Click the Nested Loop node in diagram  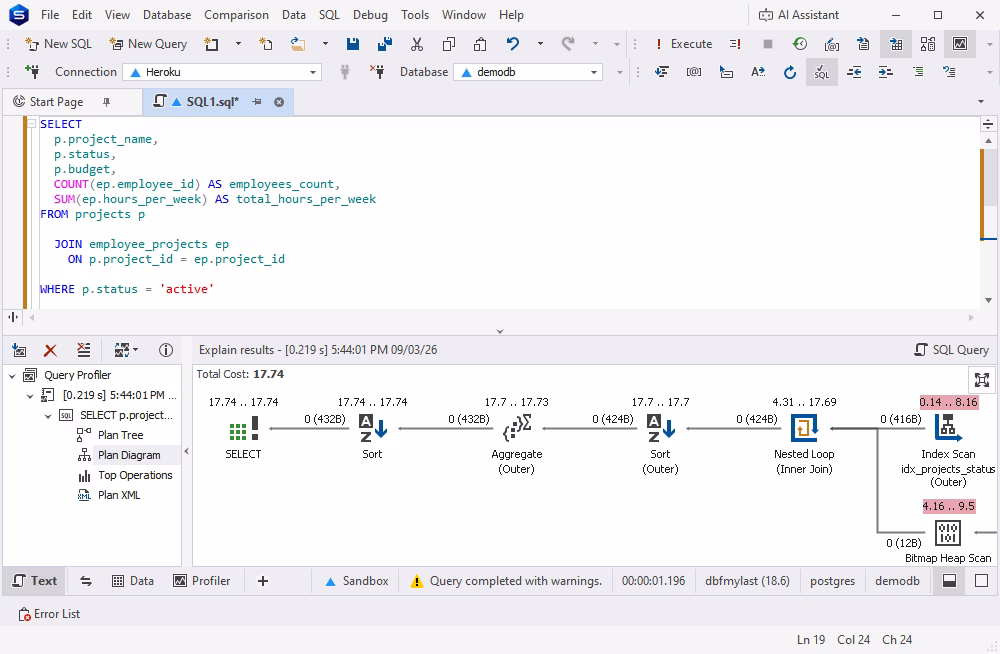804,443
